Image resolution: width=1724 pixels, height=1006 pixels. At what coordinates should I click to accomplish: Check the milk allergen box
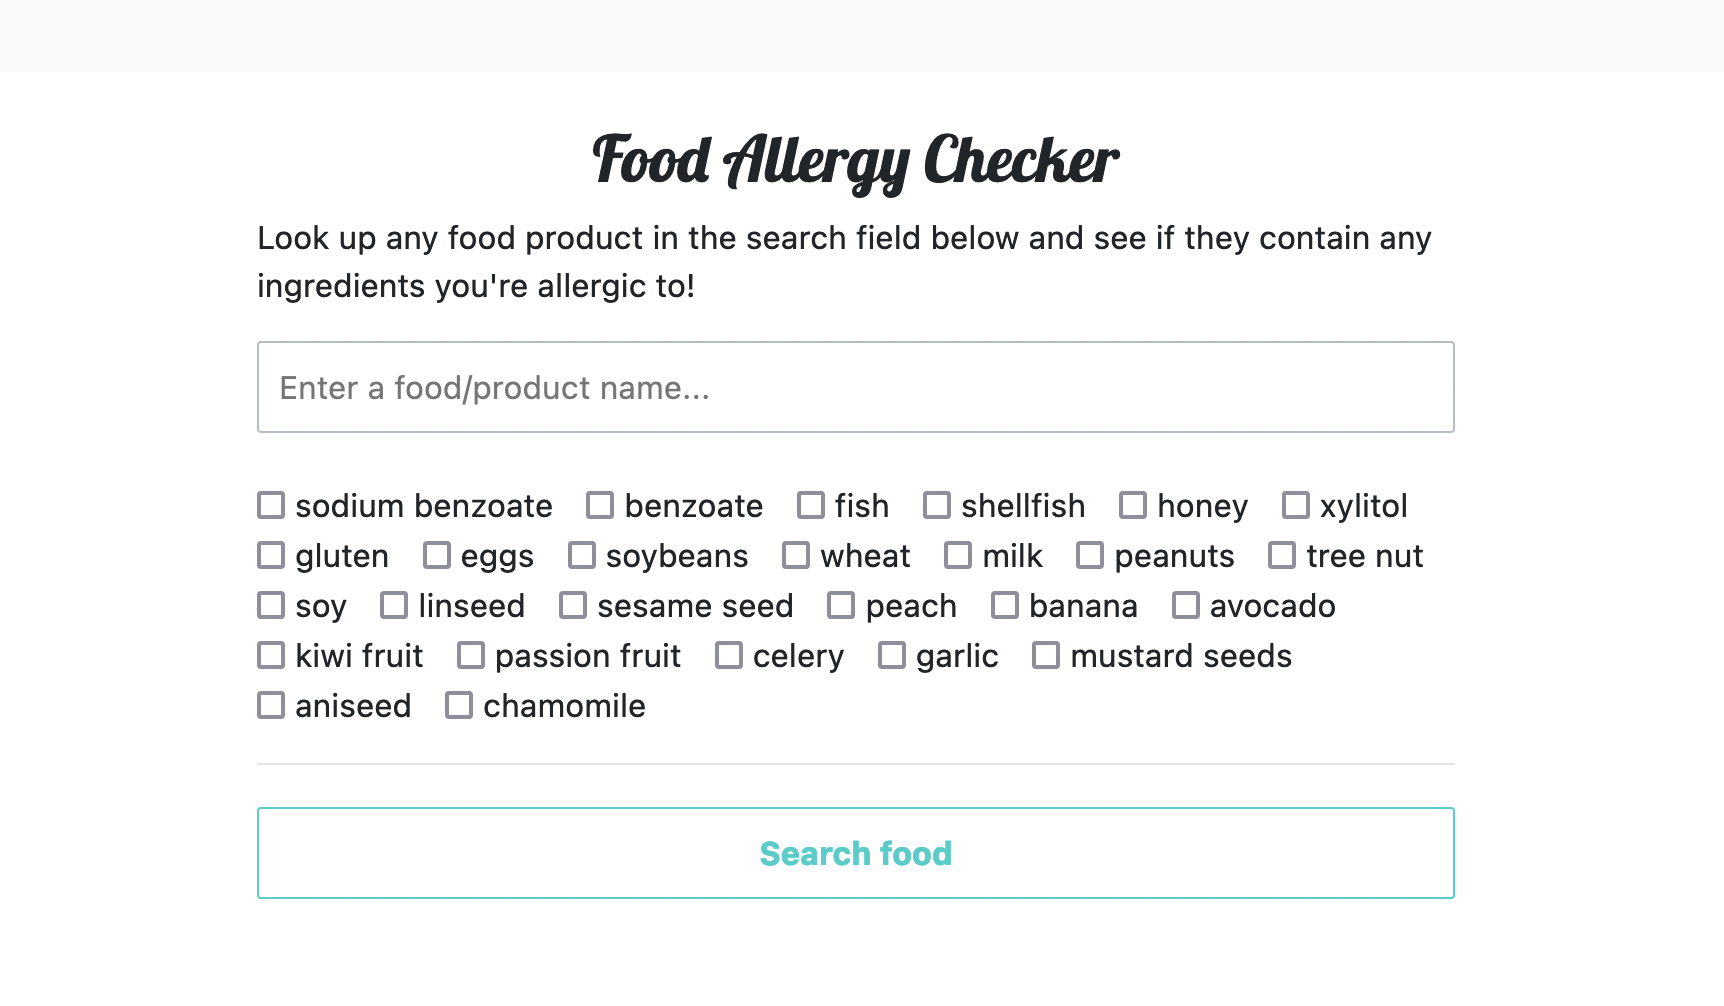(x=958, y=555)
